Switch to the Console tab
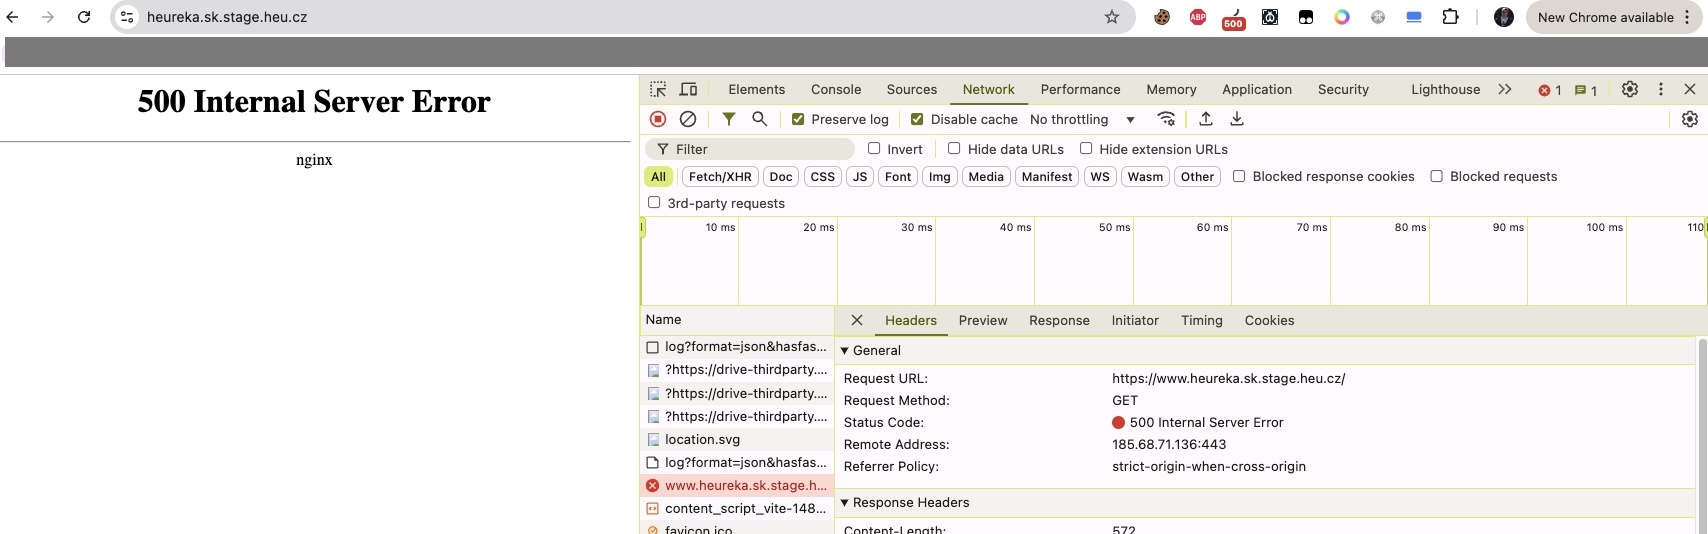Viewport: 1708px width, 534px height. (x=836, y=89)
